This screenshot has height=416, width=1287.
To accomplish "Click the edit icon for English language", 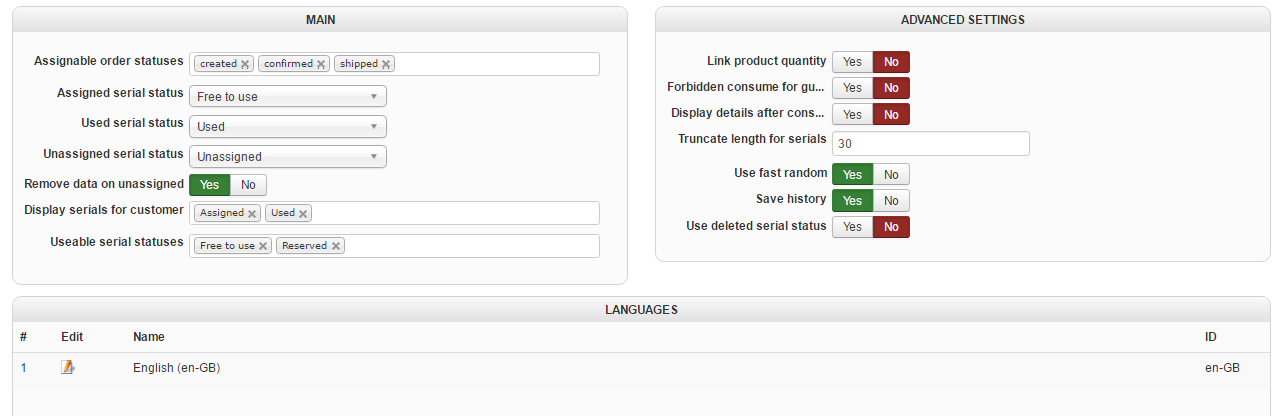I will pyautogui.click(x=68, y=368).
